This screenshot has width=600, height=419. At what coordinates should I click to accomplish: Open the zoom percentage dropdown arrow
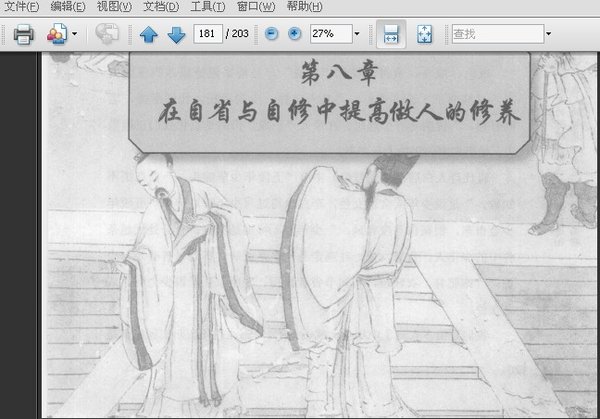[x=357, y=34]
